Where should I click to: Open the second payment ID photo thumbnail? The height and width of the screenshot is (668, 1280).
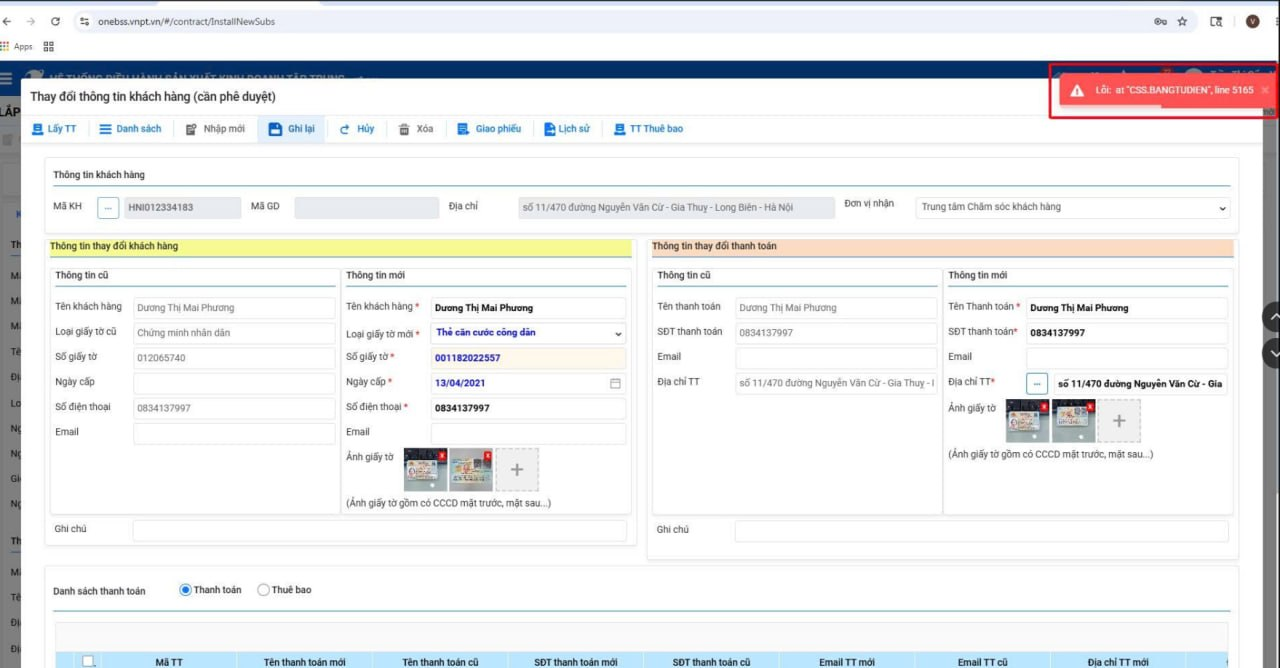pos(1073,422)
